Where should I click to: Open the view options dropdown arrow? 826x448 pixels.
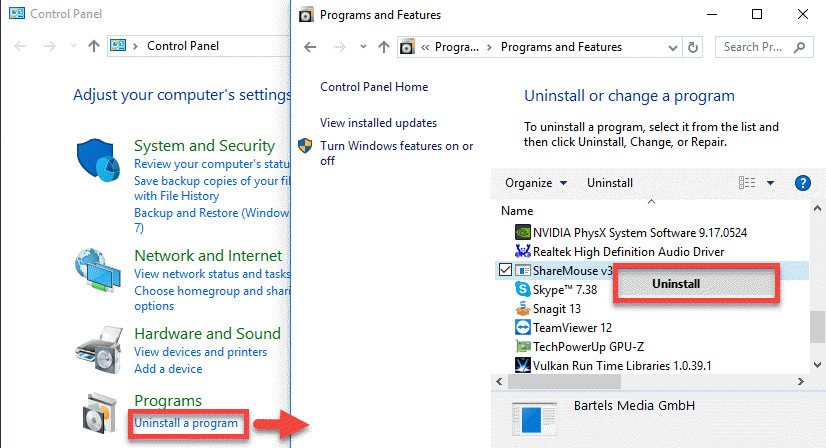coord(770,183)
